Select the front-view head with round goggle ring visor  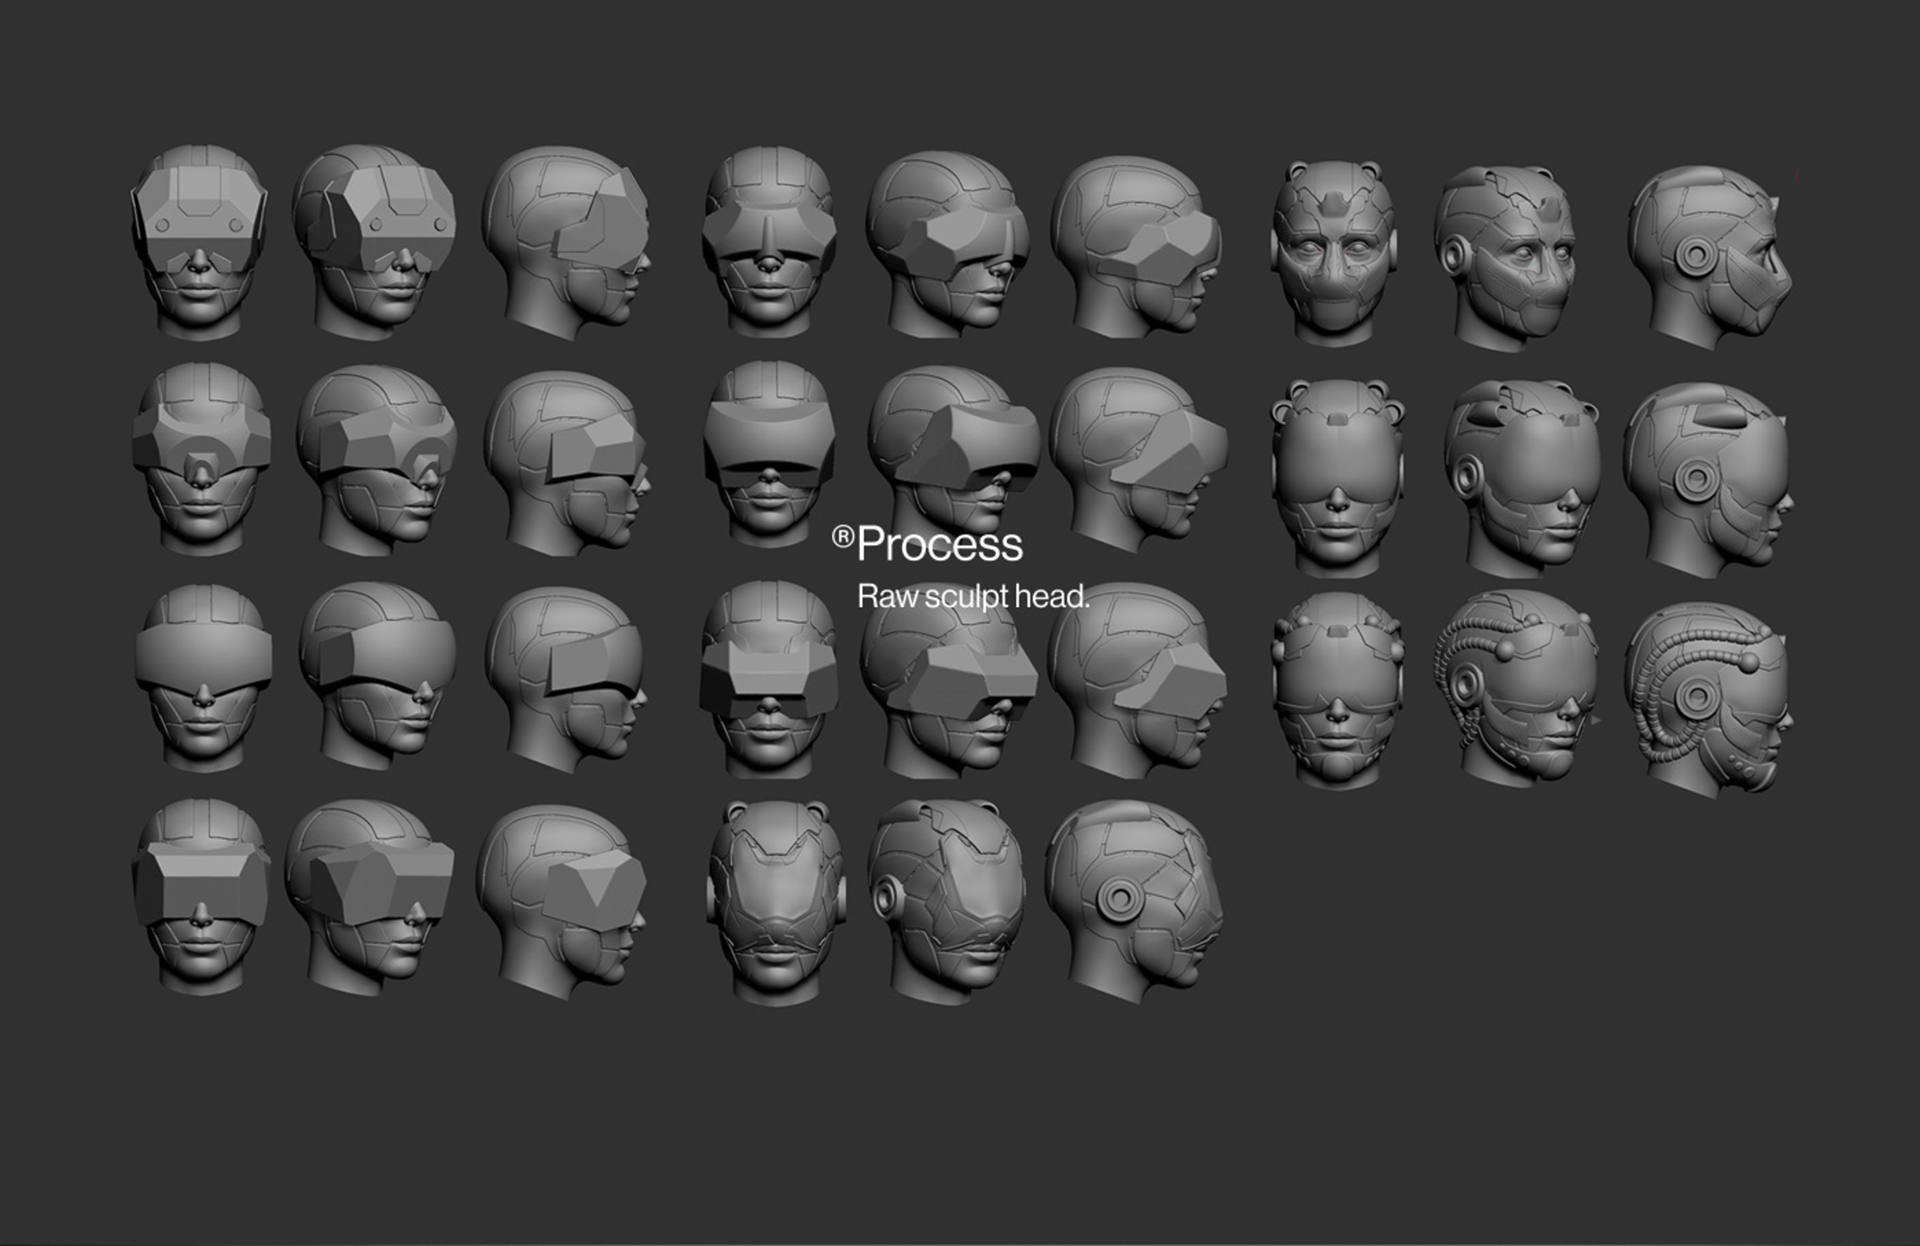tap(201, 458)
